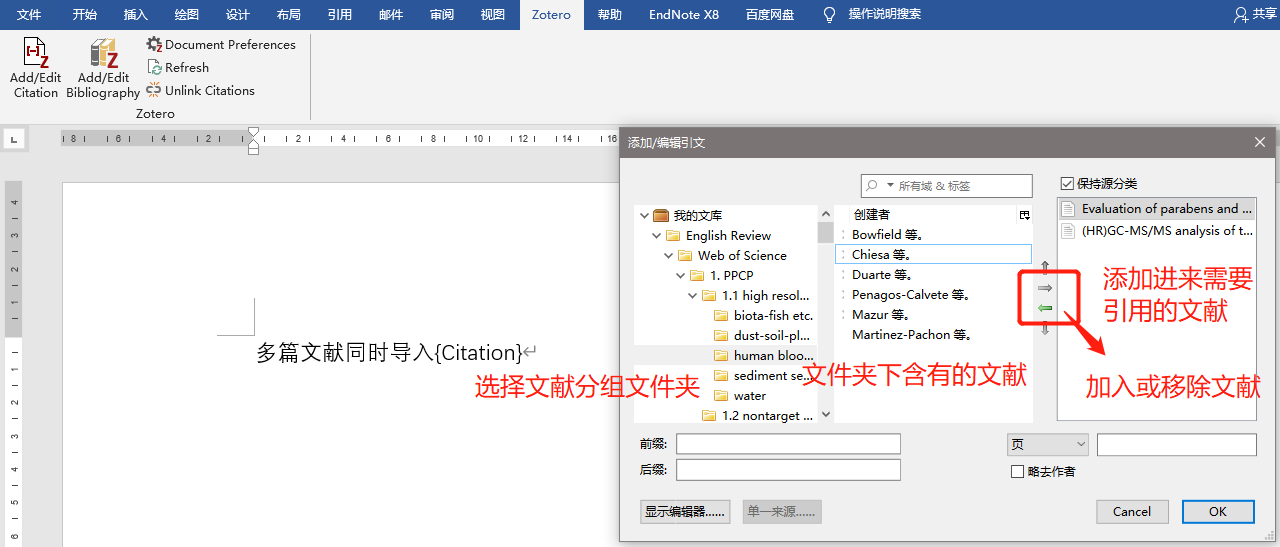The width and height of the screenshot is (1280, 547).
Task: Select the 1.2 nontarget folder
Action: 759,416
